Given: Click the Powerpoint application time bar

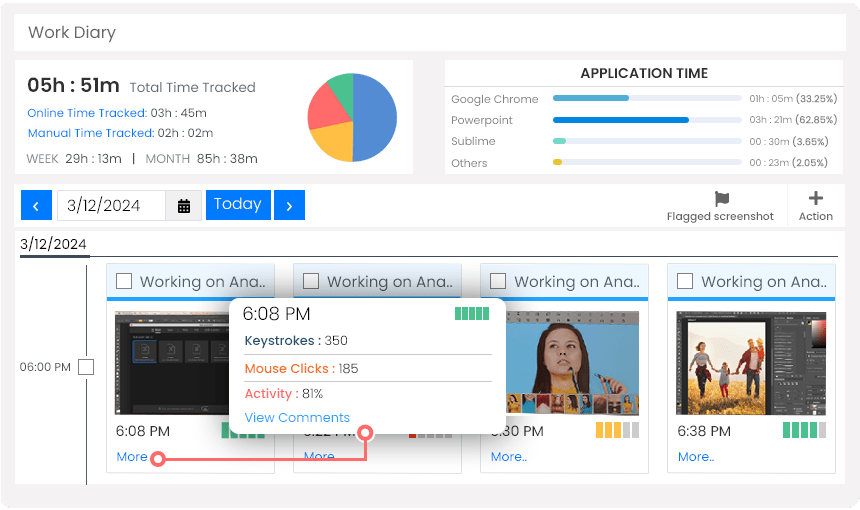Looking at the screenshot, I should pyautogui.click(x=647, y=120).
